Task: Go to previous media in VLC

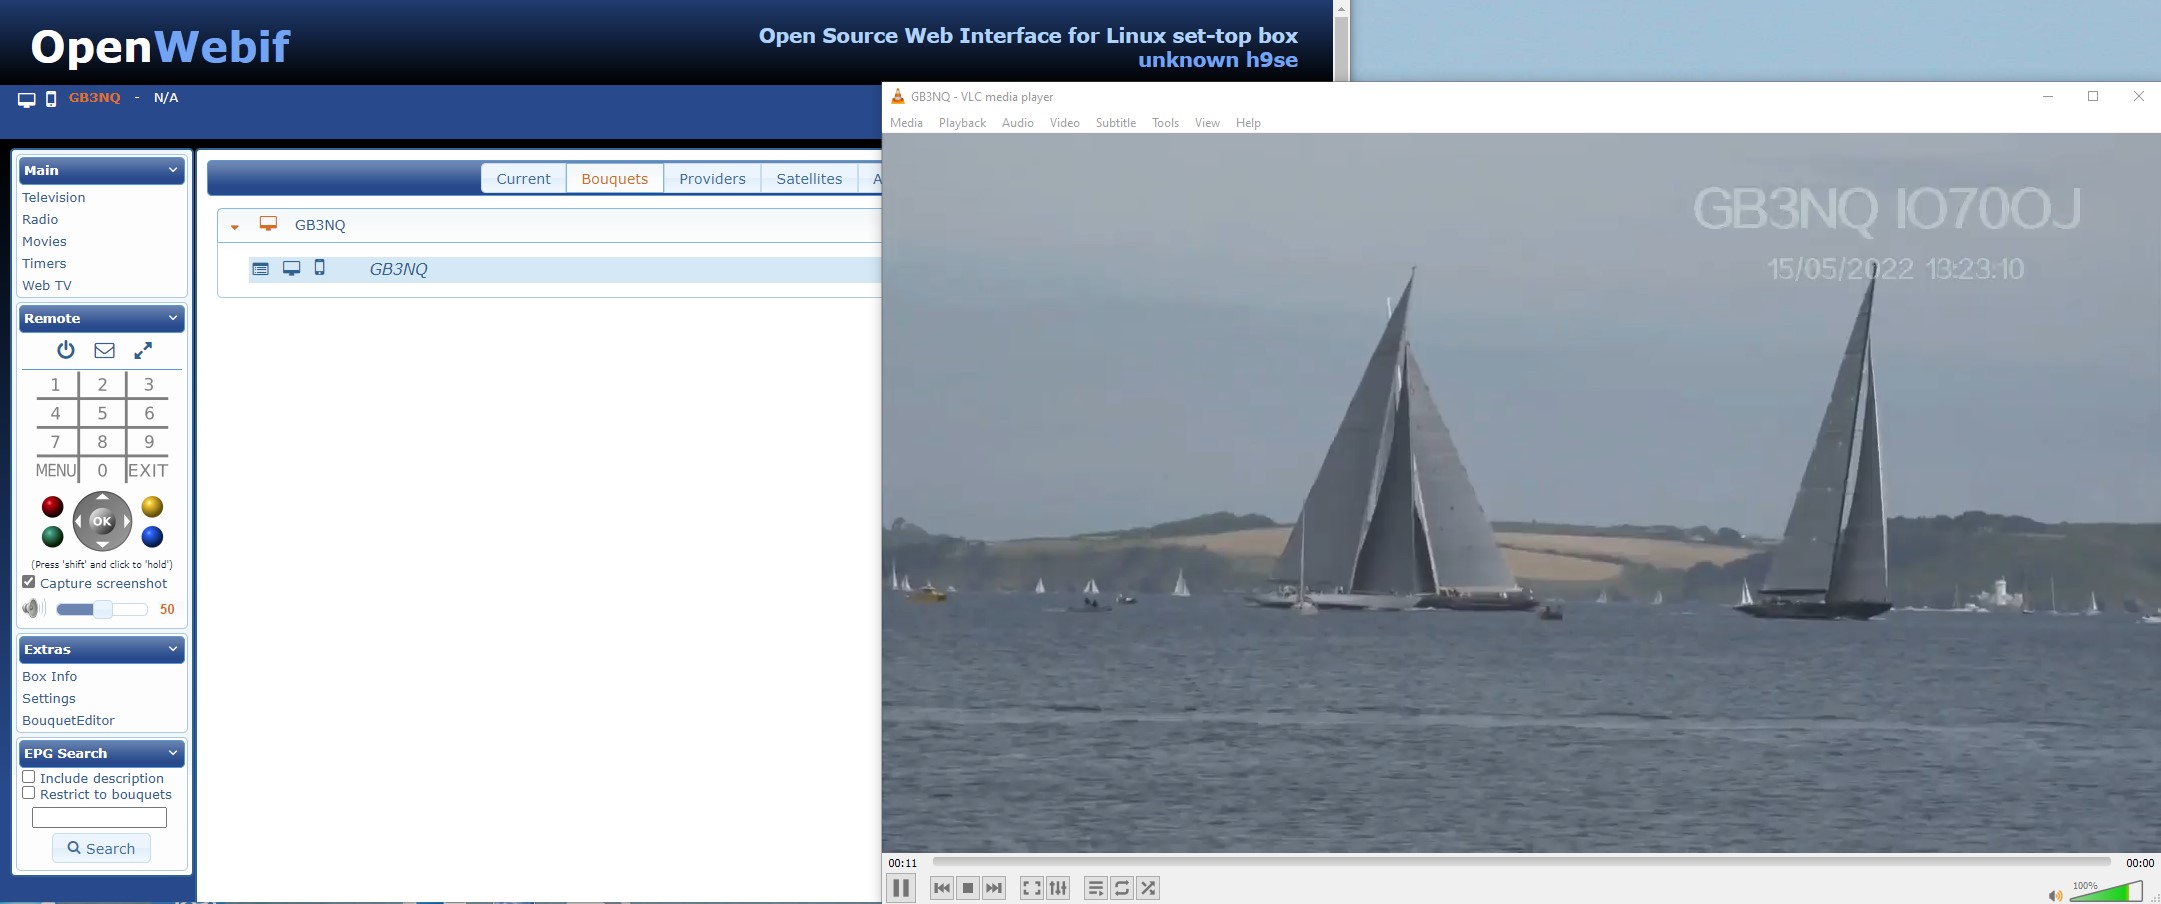Action: [941, 888]
